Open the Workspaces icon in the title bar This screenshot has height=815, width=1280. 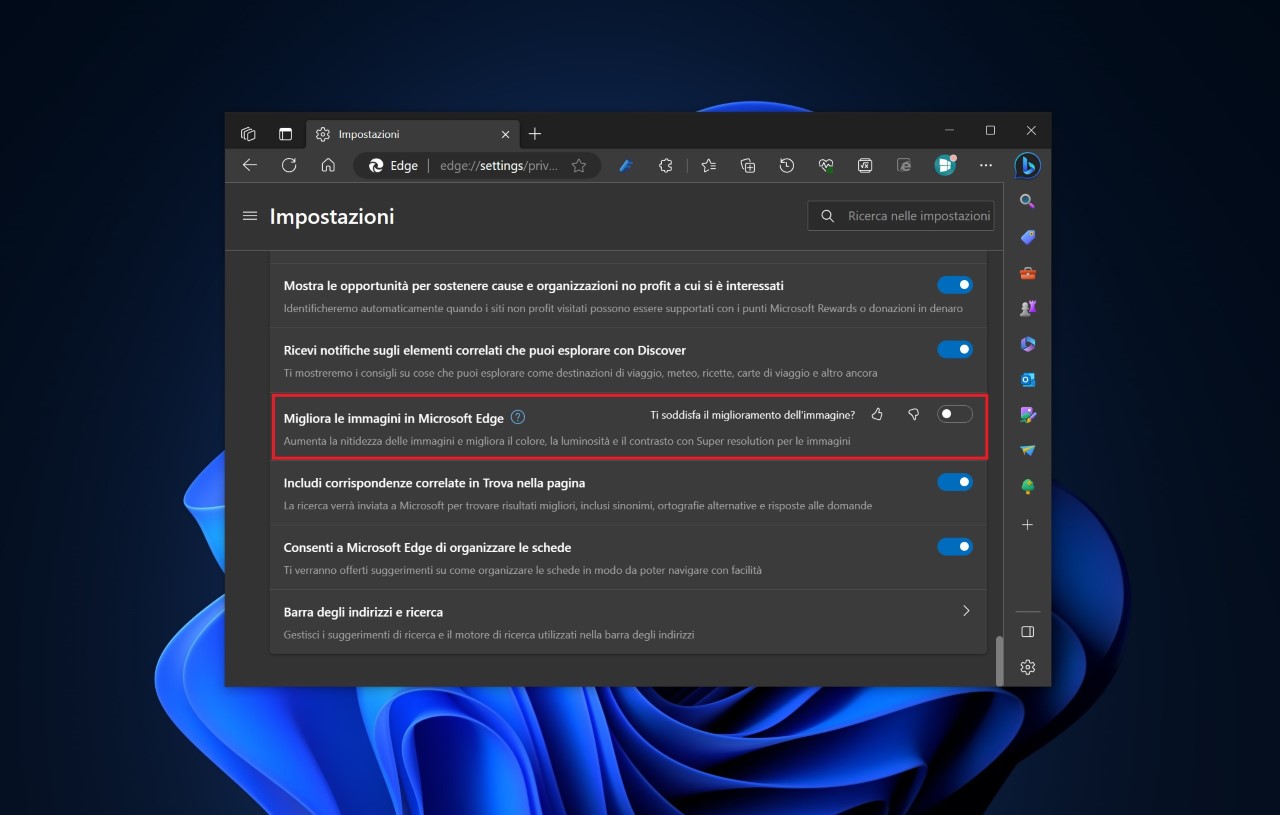(x=248, y=134)
